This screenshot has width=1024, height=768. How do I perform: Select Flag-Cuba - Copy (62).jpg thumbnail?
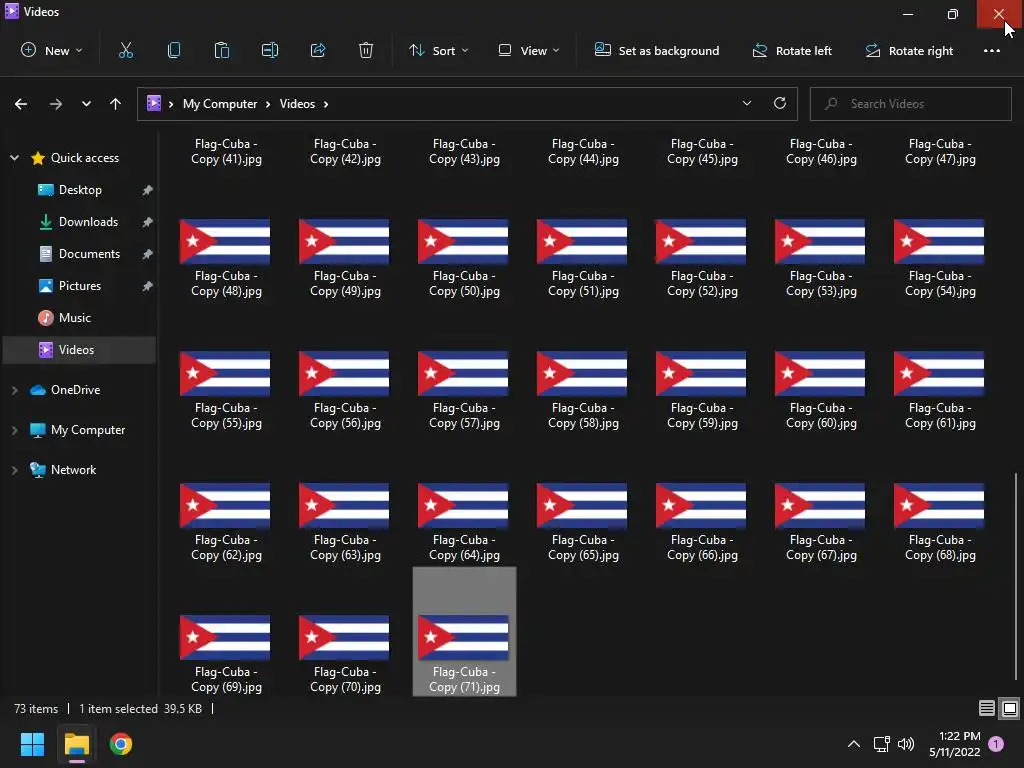pyautogui.click(x=225, y=505)
